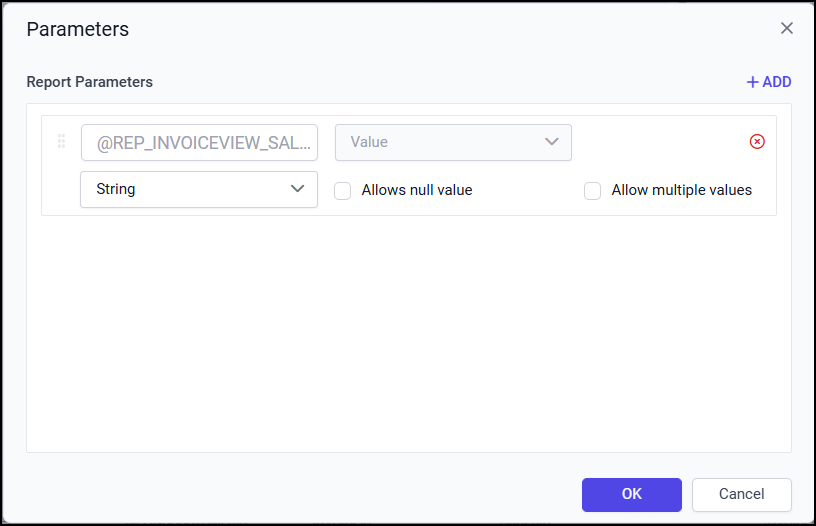Enable the Allows null value checkbox
Image resolution: width=816 pixels, height=526 pixels.
(343, 190)
